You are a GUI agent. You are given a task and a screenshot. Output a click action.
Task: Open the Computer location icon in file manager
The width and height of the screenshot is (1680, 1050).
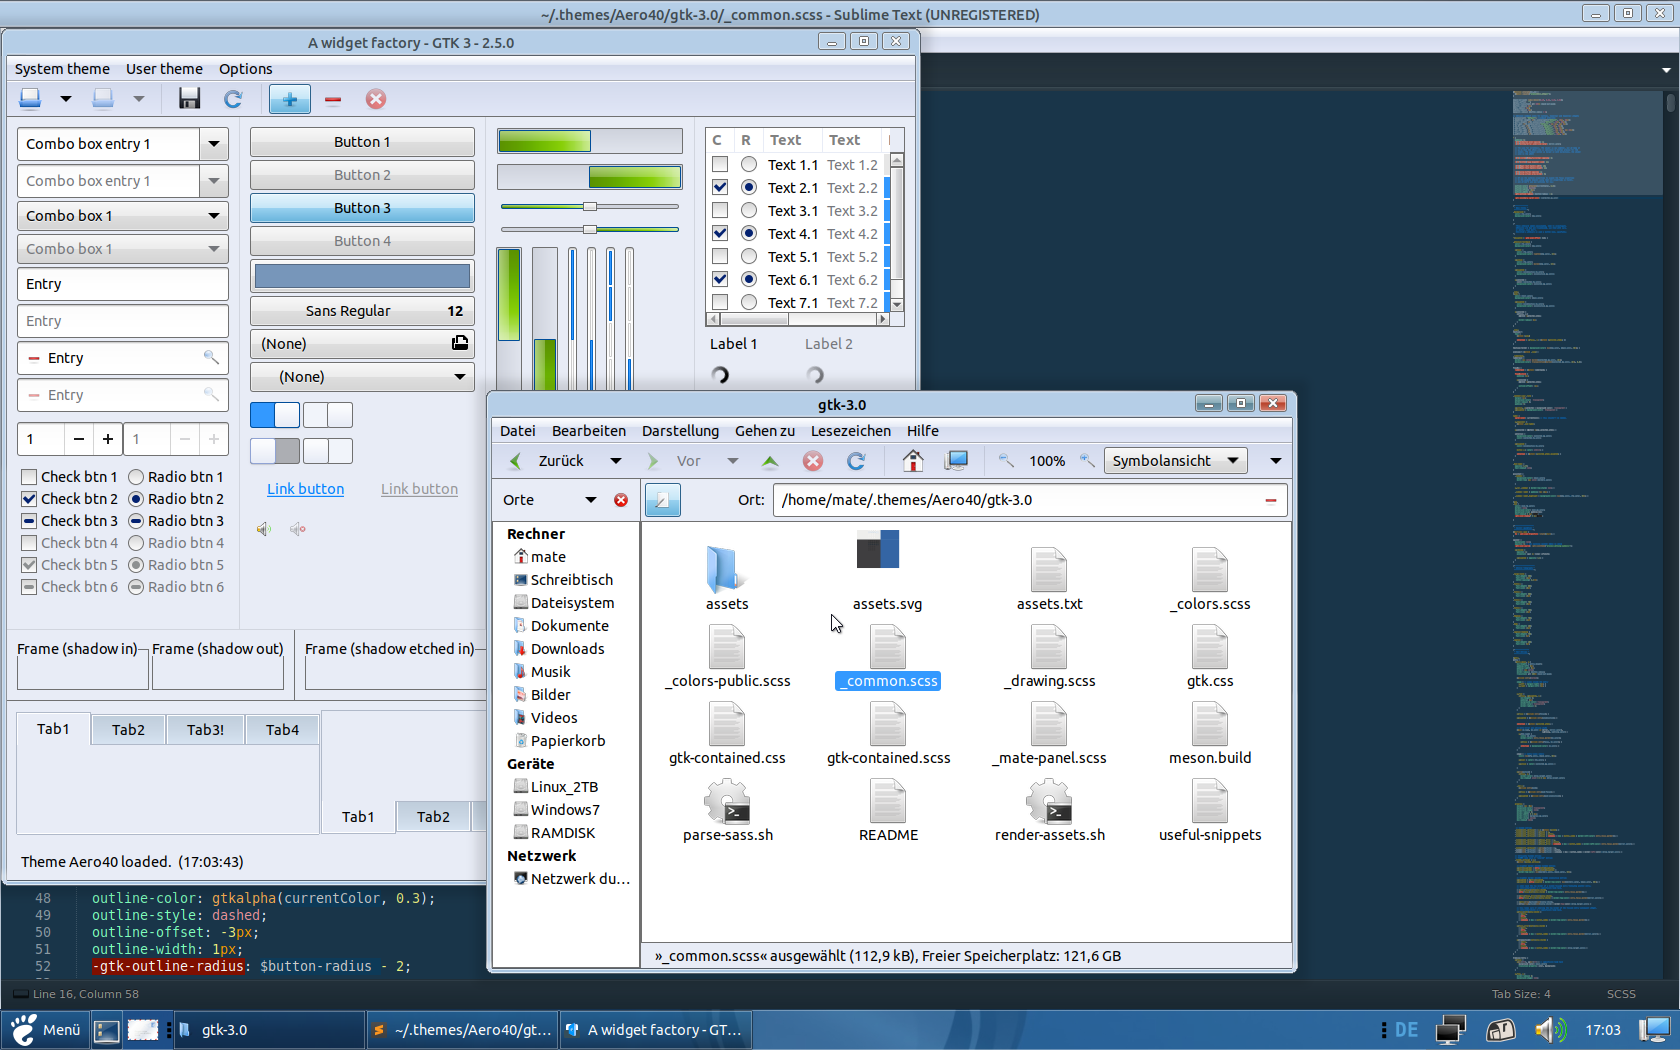coord(957,460)
